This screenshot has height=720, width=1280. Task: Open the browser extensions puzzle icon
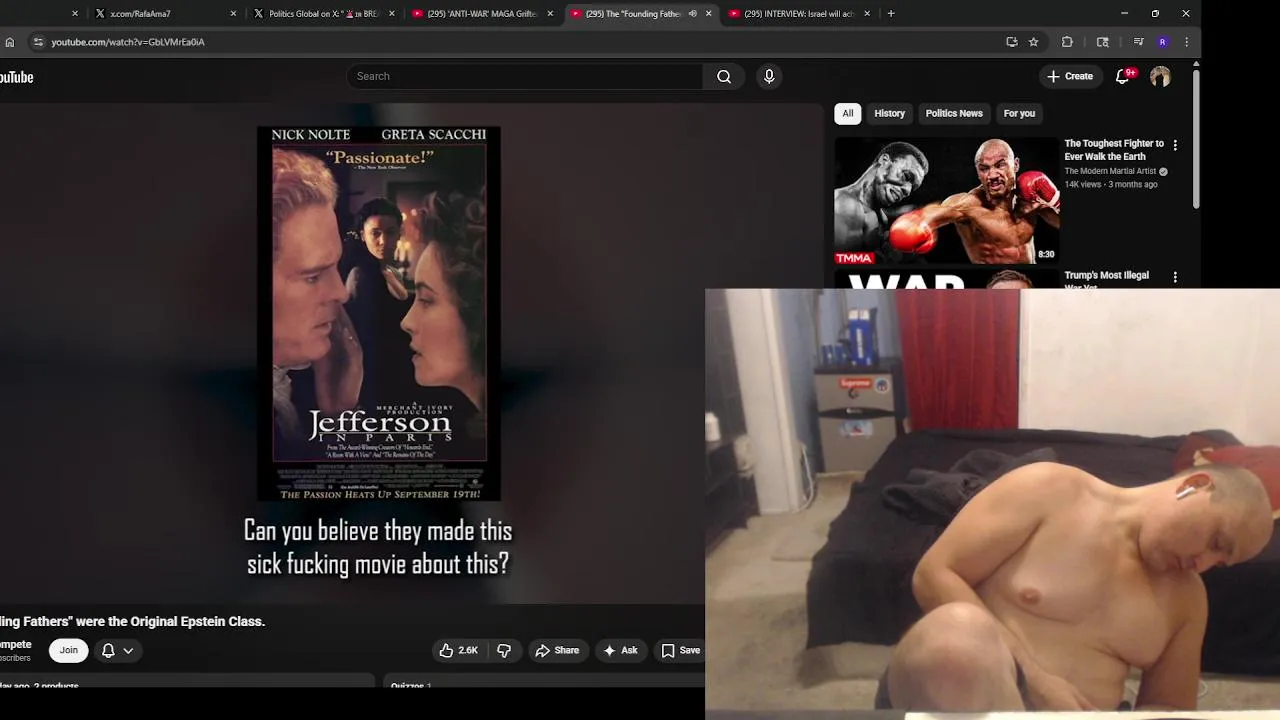[x=1067, y=42]
